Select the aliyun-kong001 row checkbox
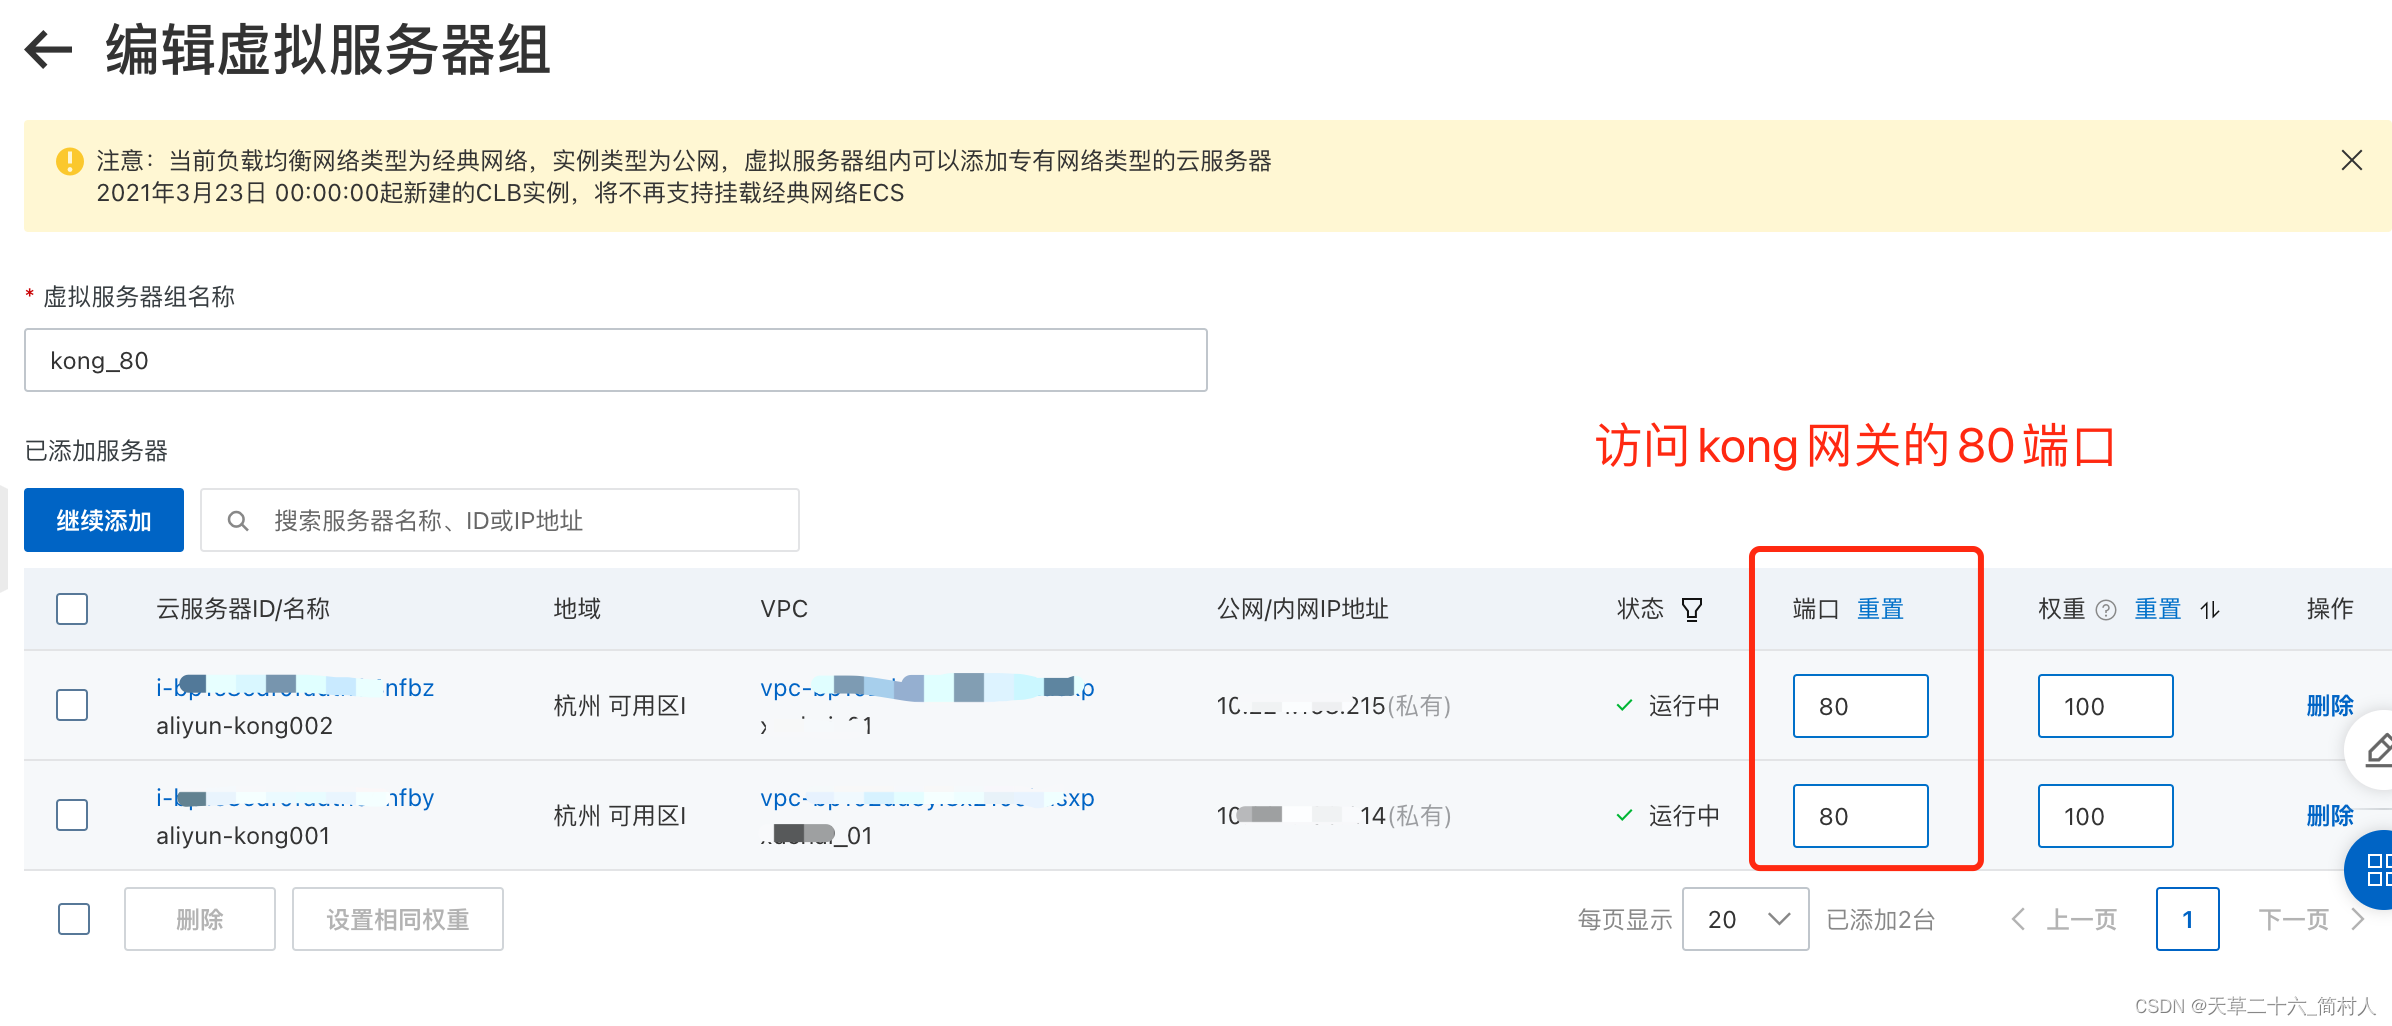The height and width of the screenshot is (1026, 2392). coord(72,815)
